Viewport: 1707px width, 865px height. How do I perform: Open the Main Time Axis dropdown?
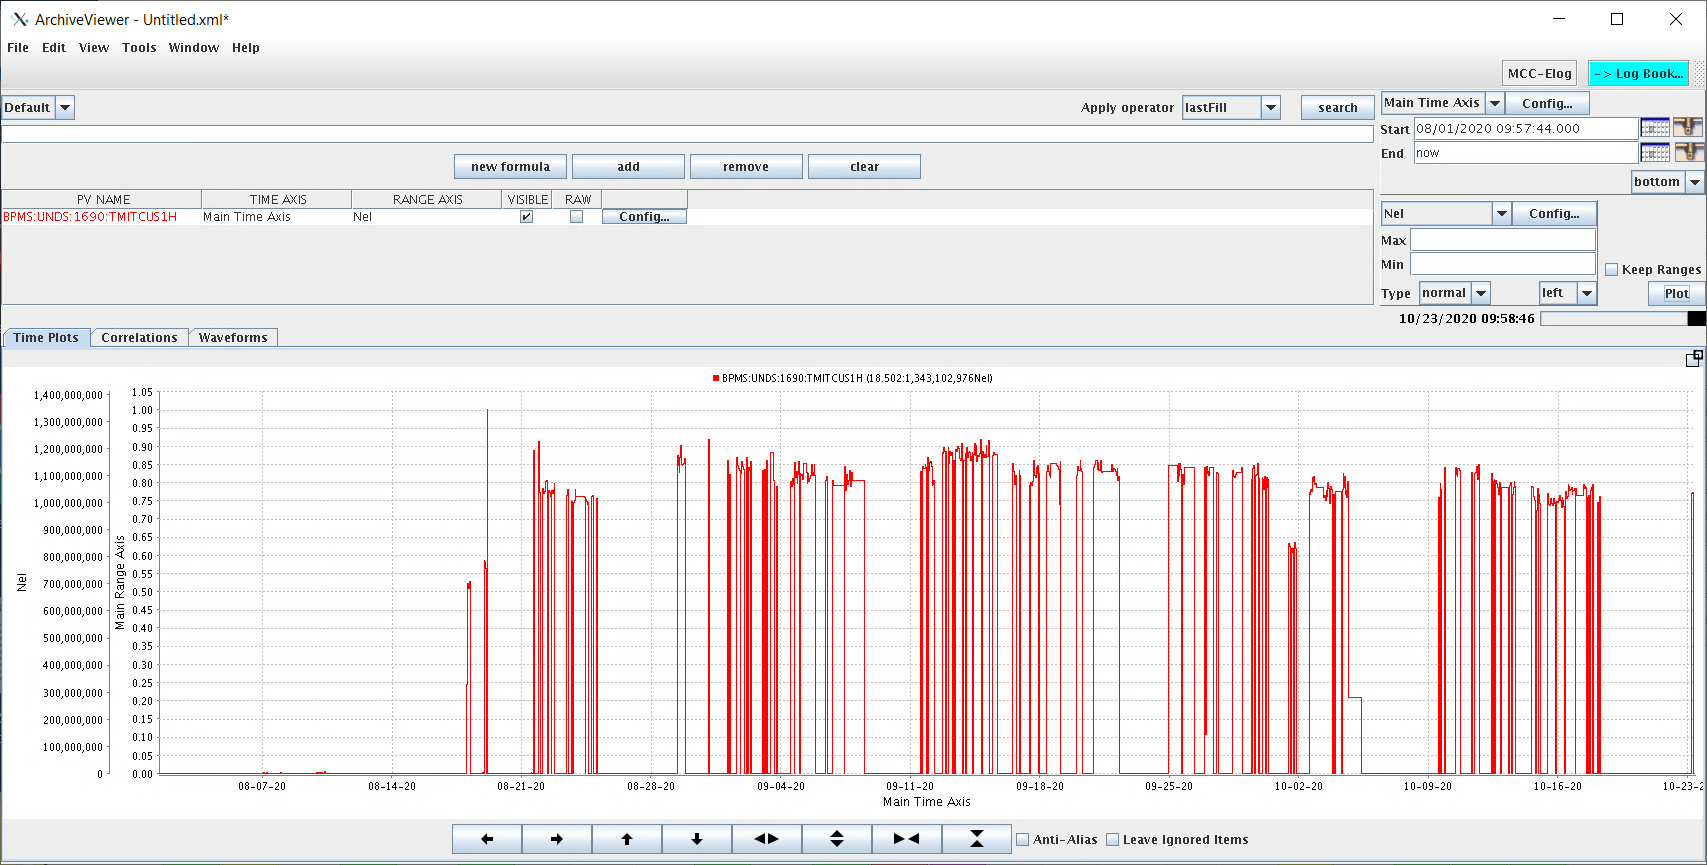click(1494, 103)
